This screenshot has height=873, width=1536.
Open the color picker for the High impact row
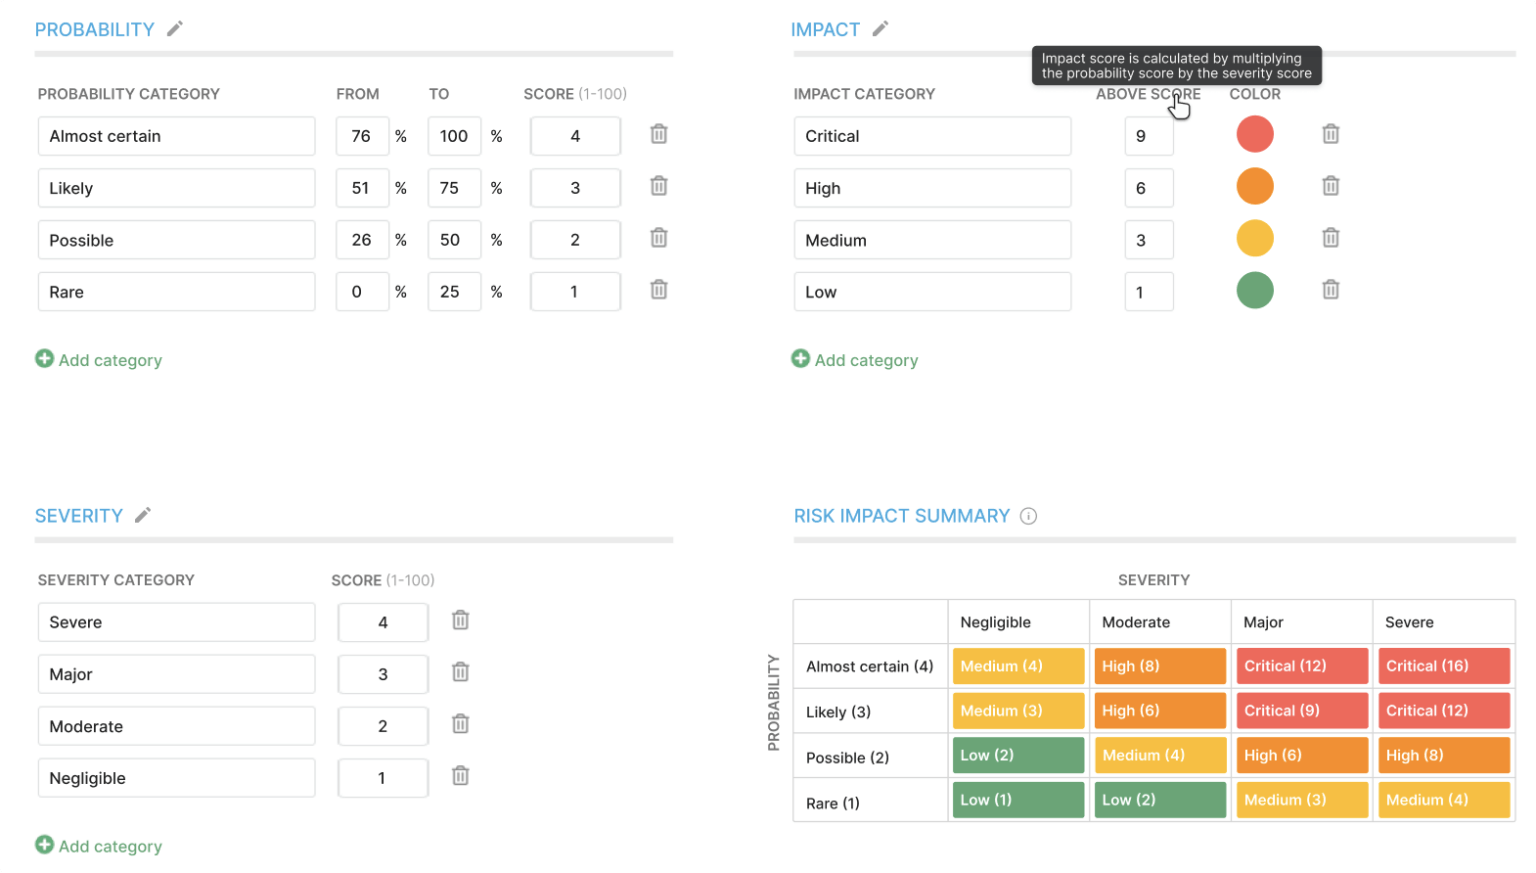(1255, 186)
